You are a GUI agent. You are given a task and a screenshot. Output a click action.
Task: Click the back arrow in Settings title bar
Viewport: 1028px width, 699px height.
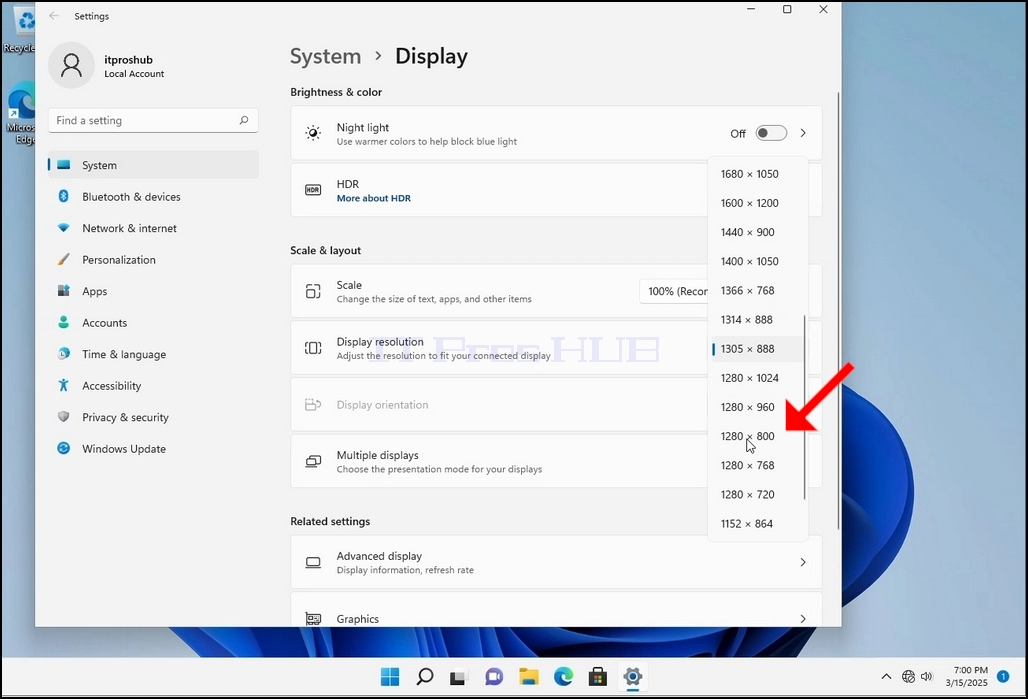54,16
